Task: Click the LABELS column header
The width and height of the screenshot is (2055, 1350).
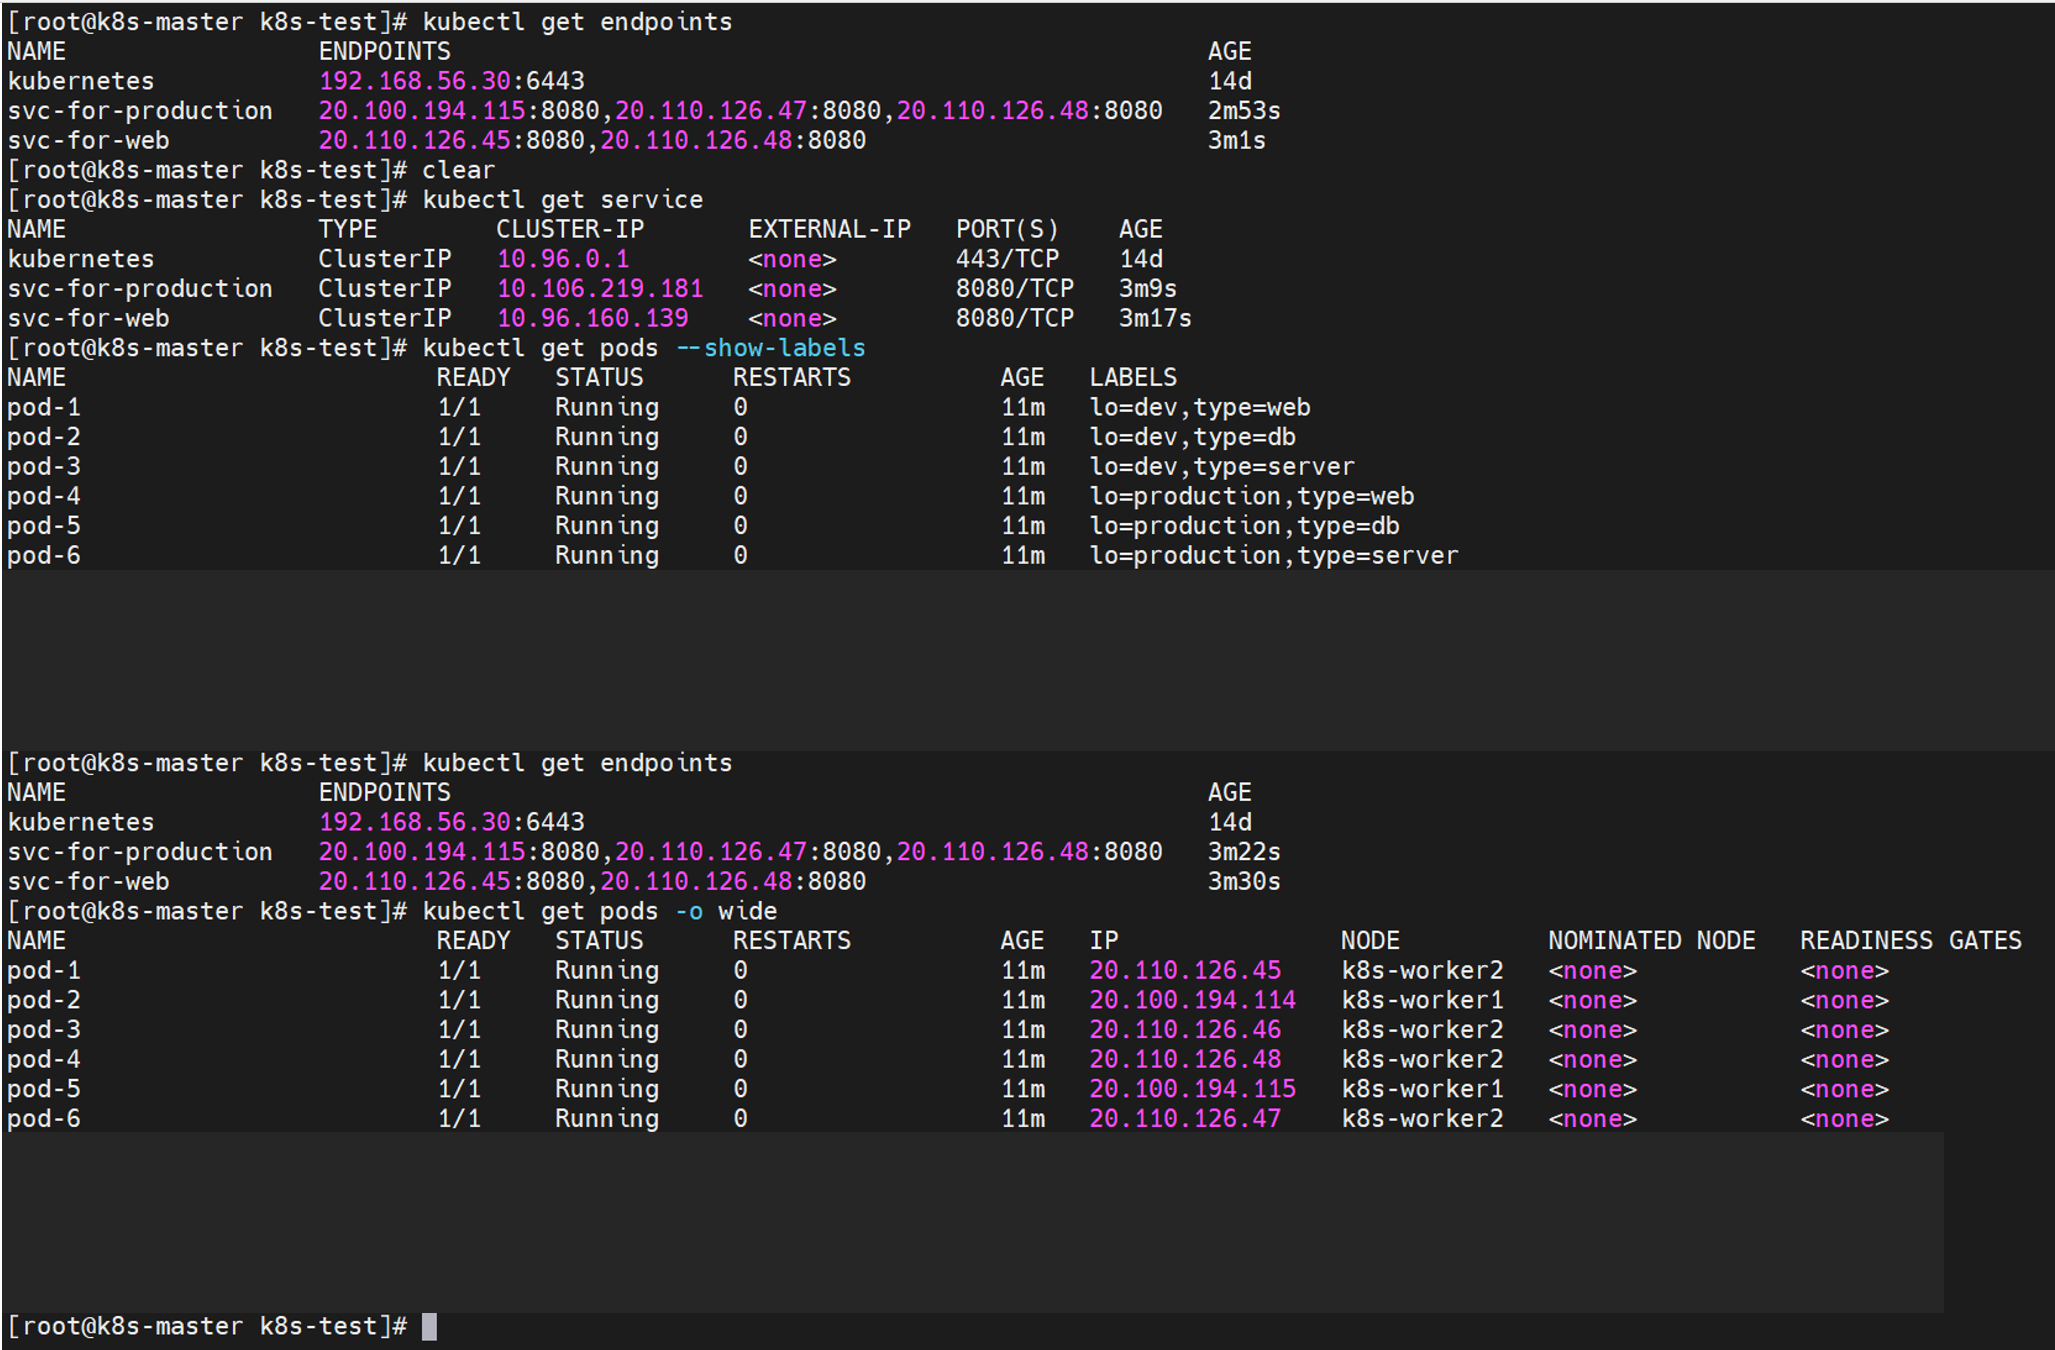Action: click(x=1132, y=378)
